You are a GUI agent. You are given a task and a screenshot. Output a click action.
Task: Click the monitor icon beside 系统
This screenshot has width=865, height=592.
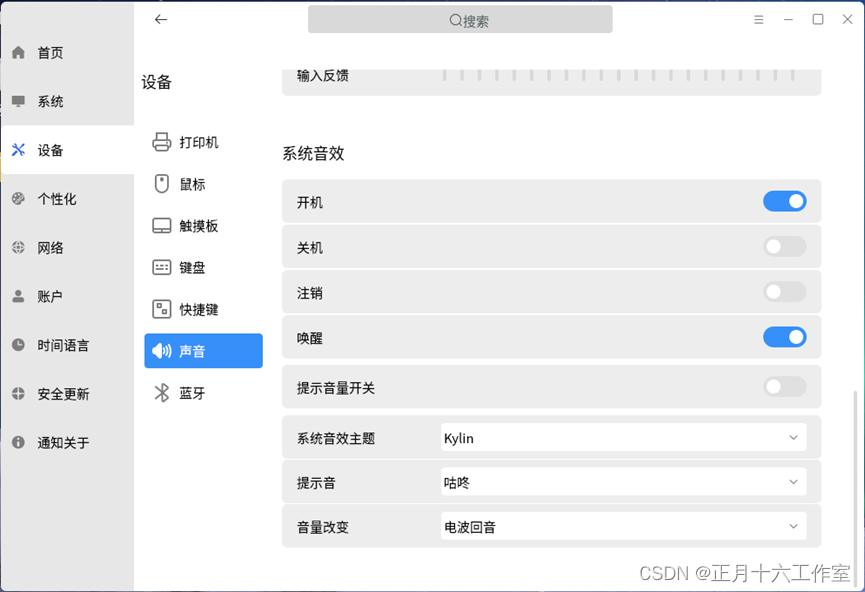18,101
